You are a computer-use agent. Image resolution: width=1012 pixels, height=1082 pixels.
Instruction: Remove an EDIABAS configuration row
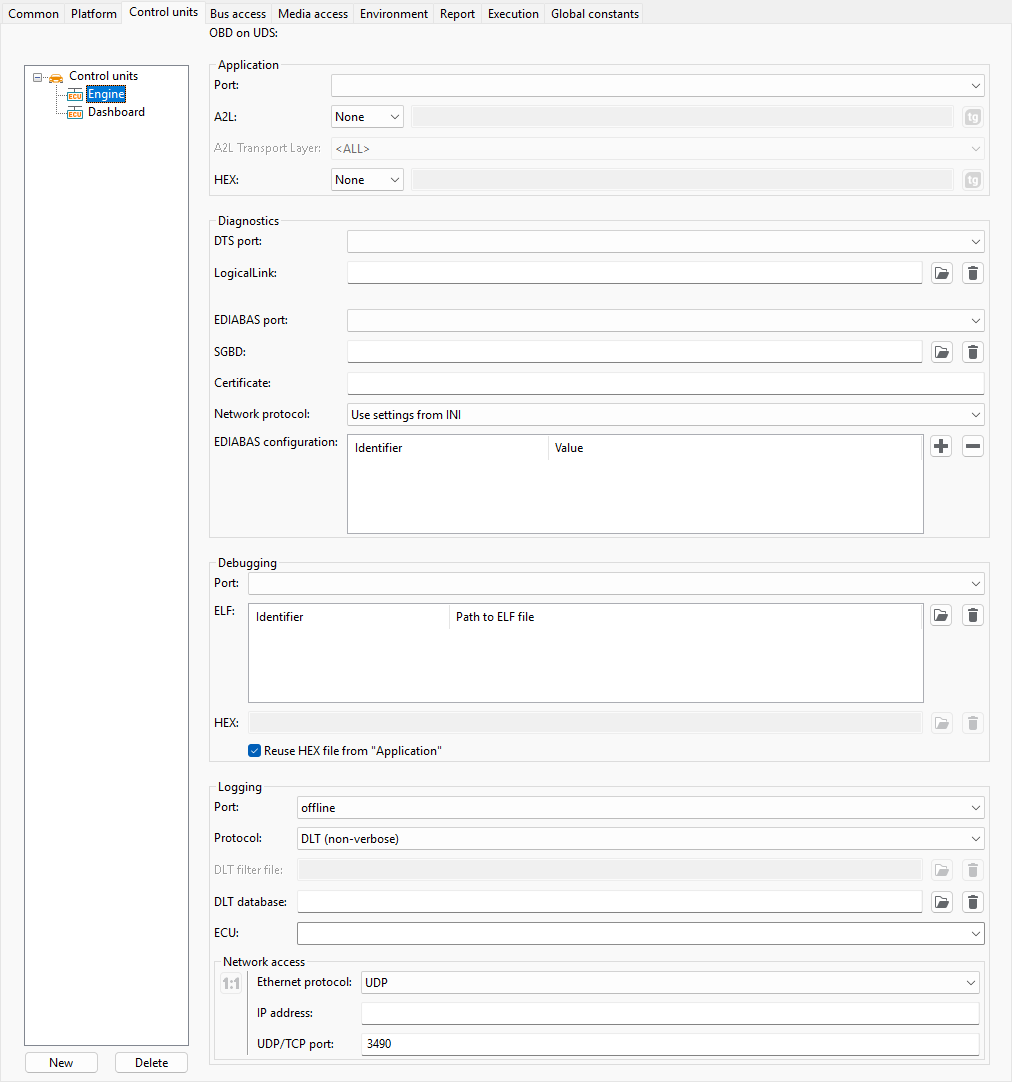973,446
